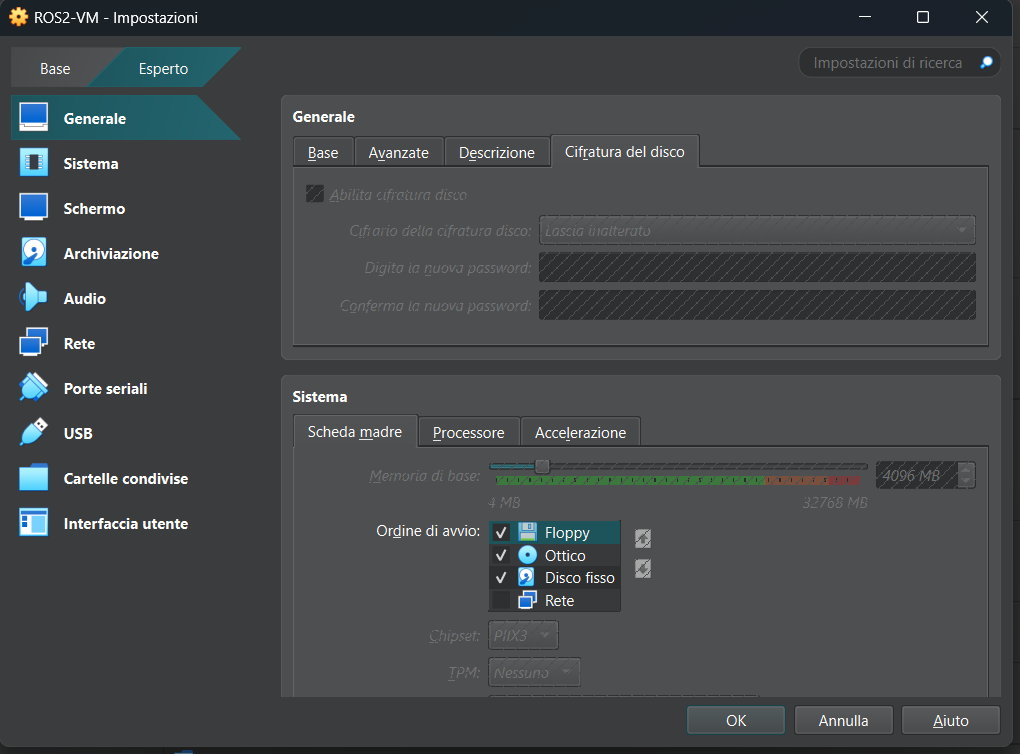Select Disco fisso row text in boot order
The height and width of the screenshot is (754, 1020).
pyautogui.click(x=580, y=578)
